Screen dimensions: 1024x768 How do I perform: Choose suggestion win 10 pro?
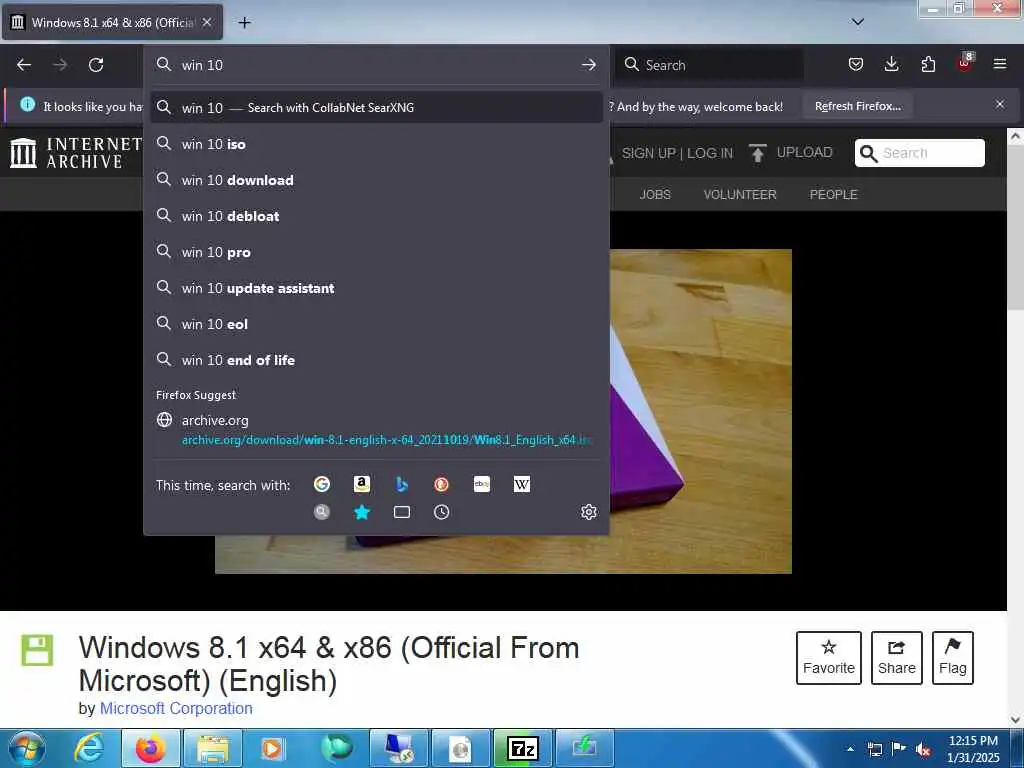376,251
